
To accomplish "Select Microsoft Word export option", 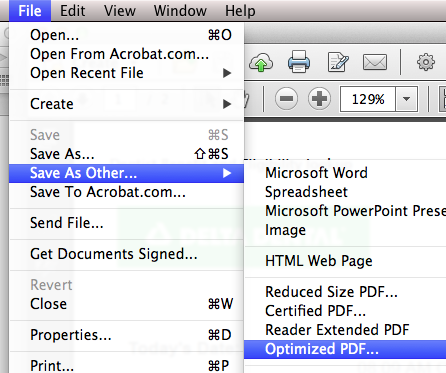I will coord(345,173).
